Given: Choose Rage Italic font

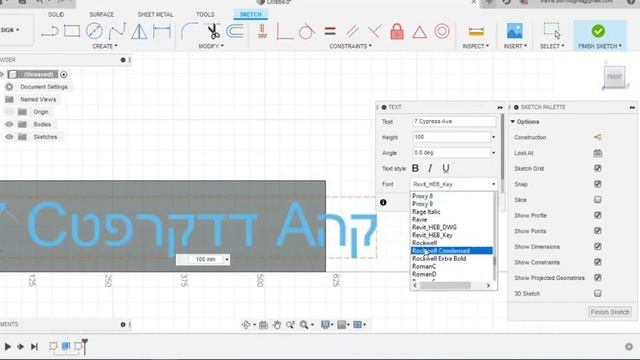Looking at the screenshot, I should click(426, 211).
